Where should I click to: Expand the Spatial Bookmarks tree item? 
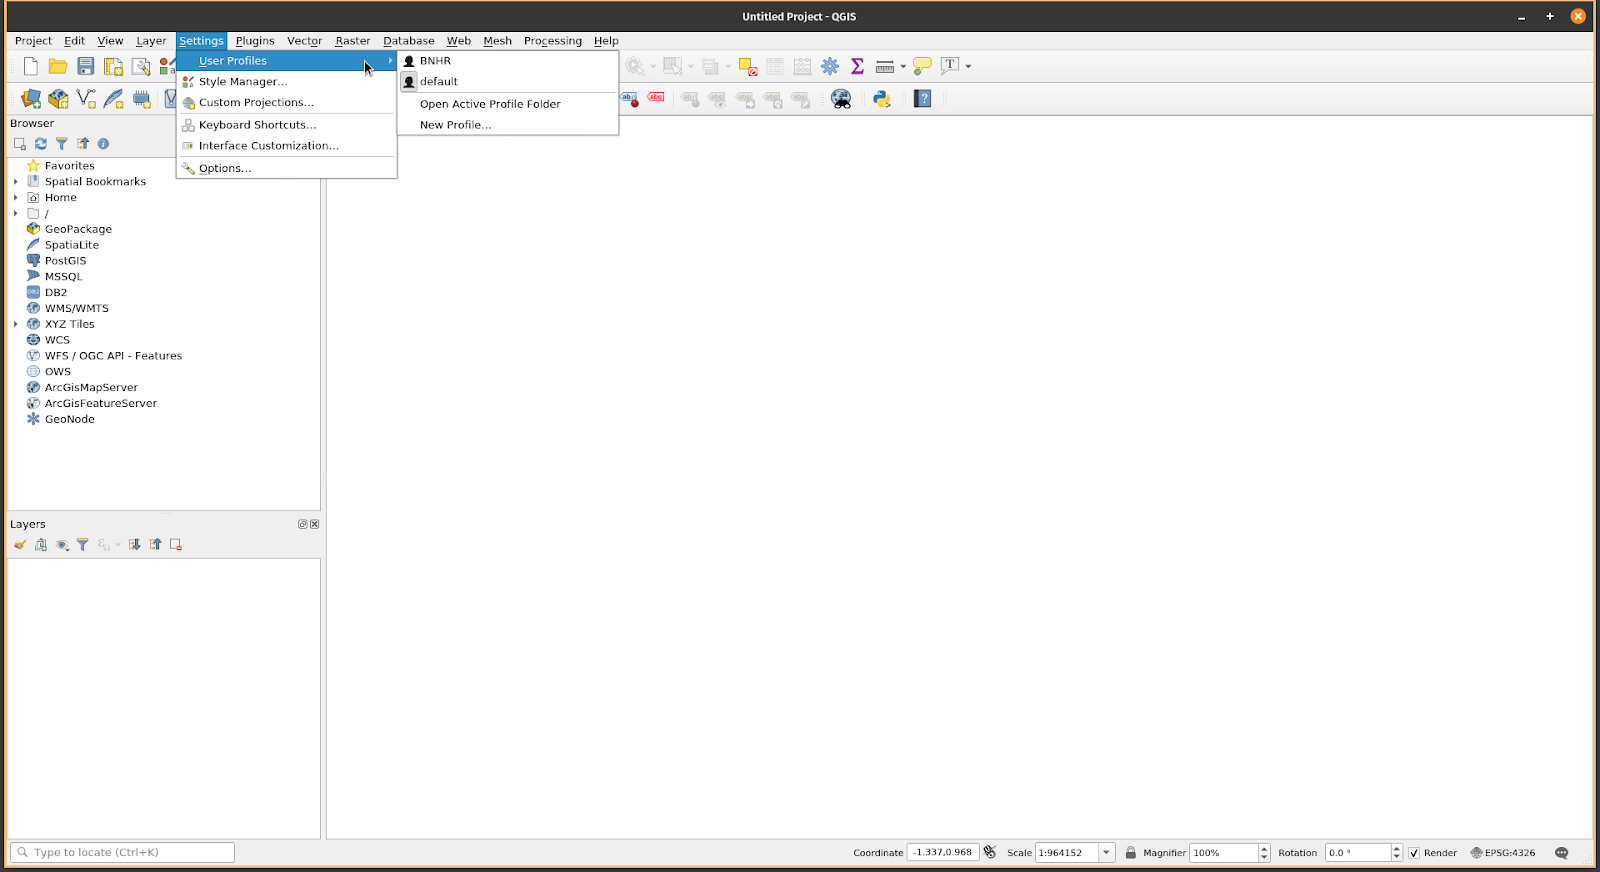tap(15, 182)
